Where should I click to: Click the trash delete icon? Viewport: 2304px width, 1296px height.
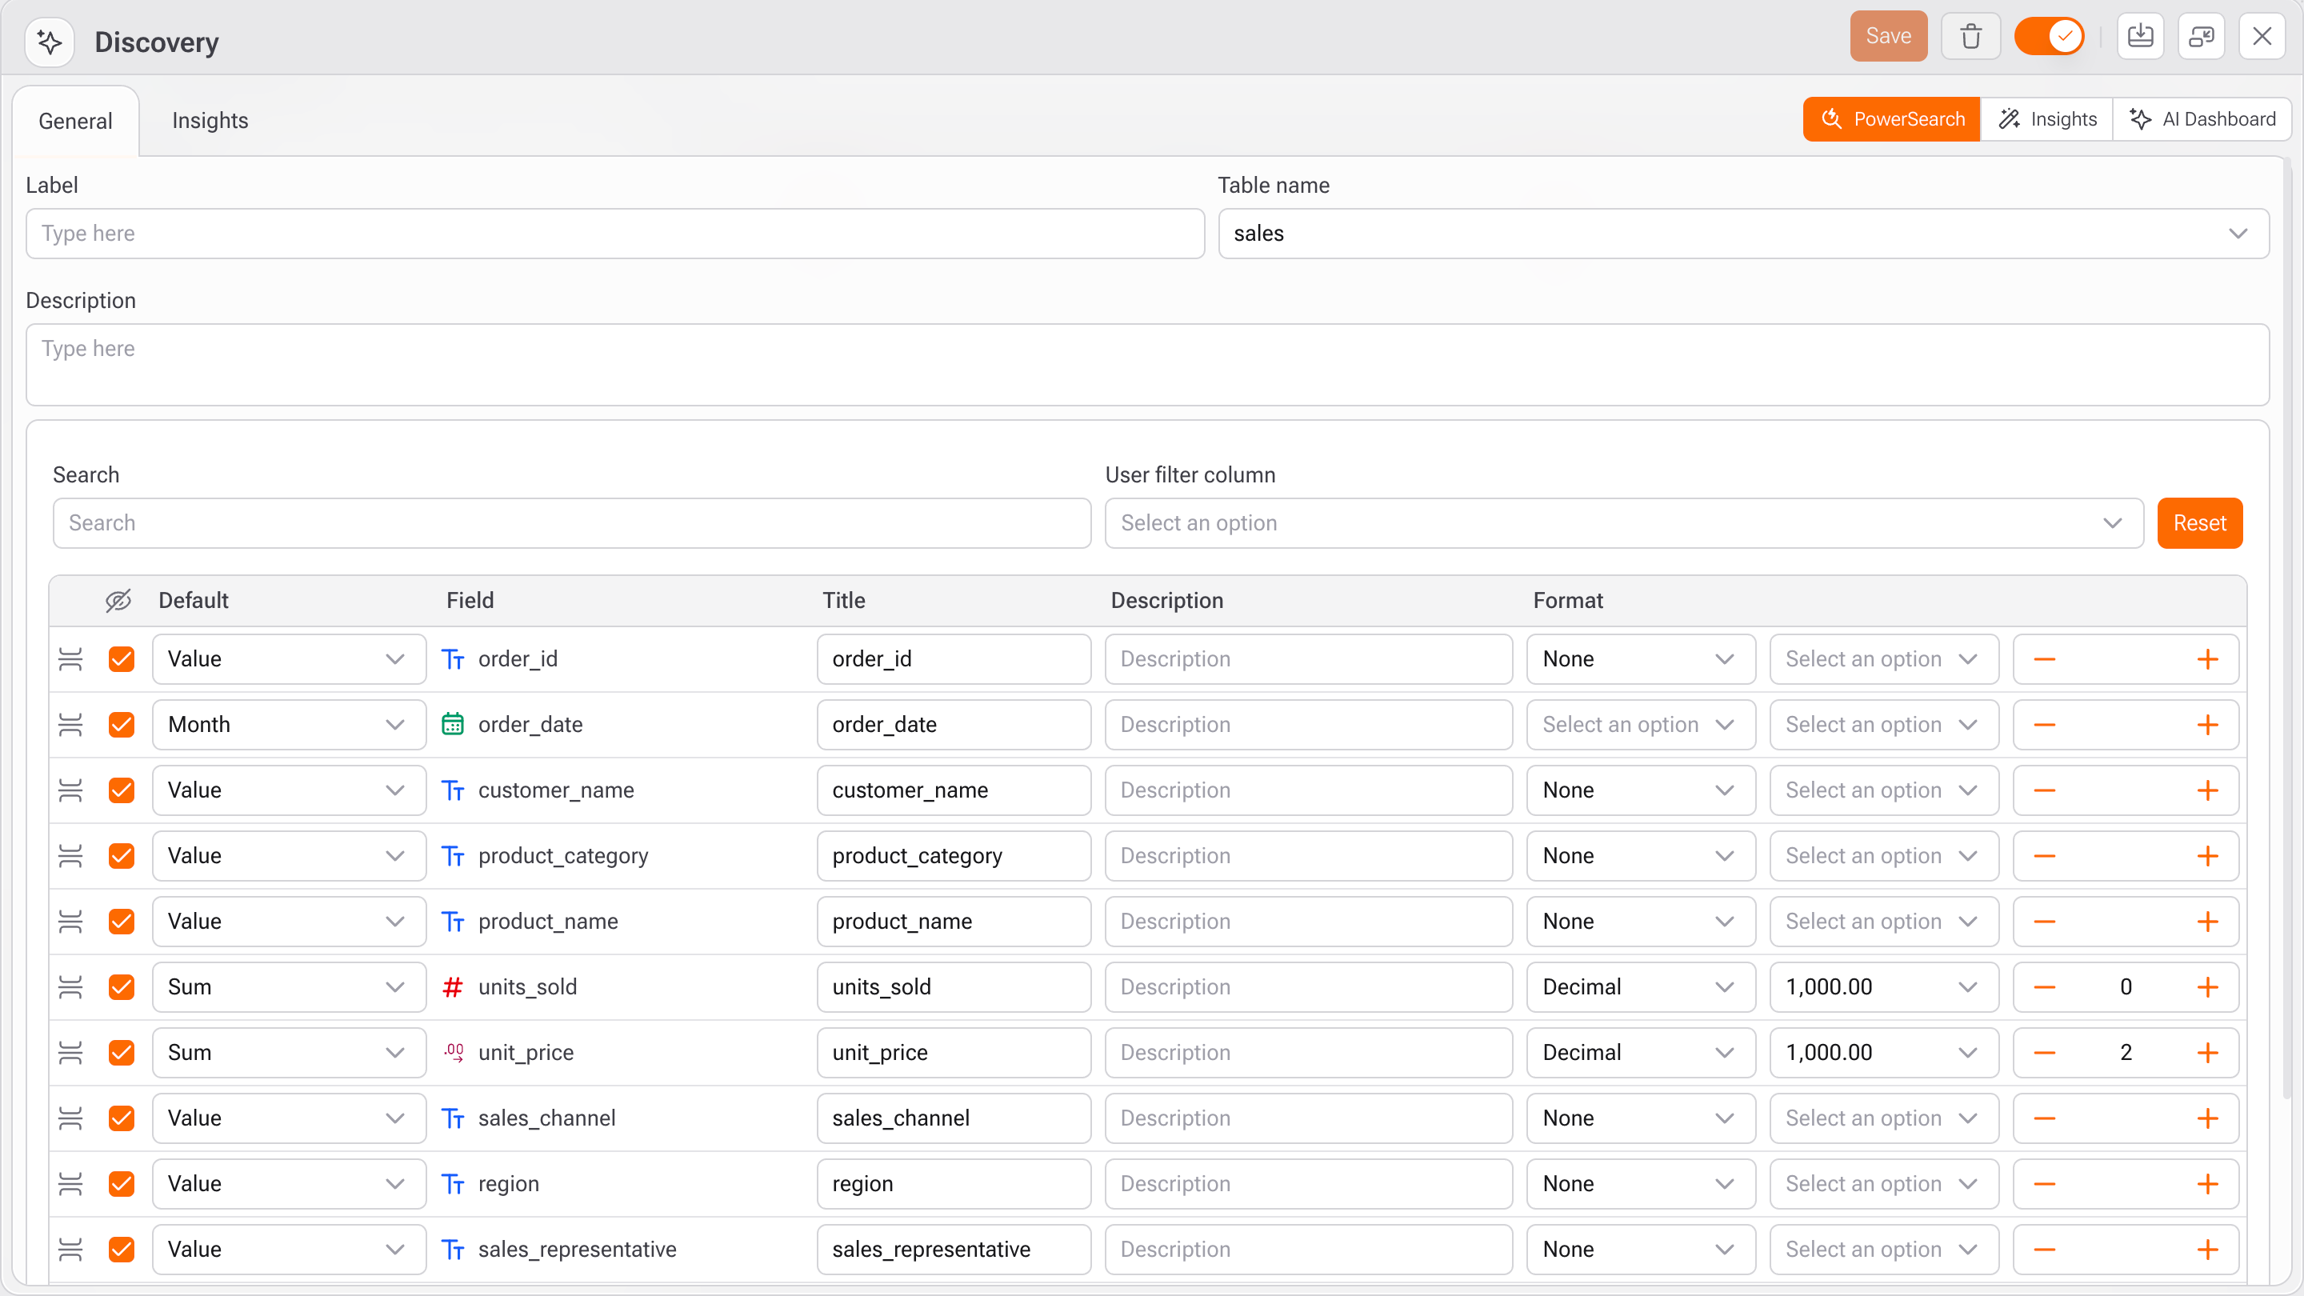[1970, 37]
